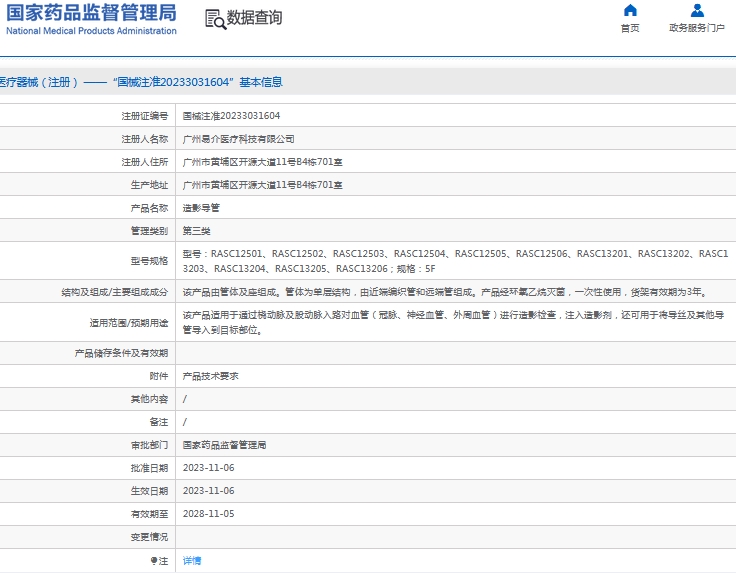Viewport: 736px width, 573px height.
Task: Click the 注册人住所 address value
Action: coord(262,162)
